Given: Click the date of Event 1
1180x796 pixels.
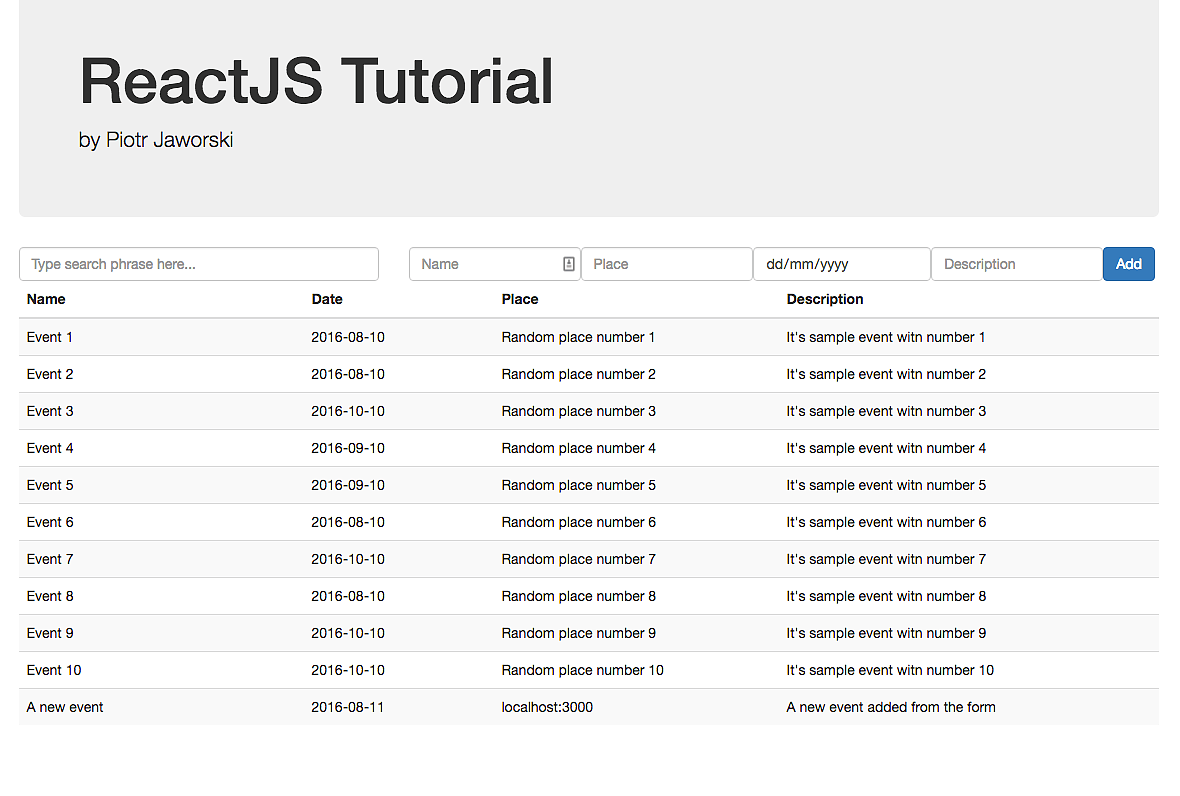Looking at the screenshot, I should [x=348, y=337].
